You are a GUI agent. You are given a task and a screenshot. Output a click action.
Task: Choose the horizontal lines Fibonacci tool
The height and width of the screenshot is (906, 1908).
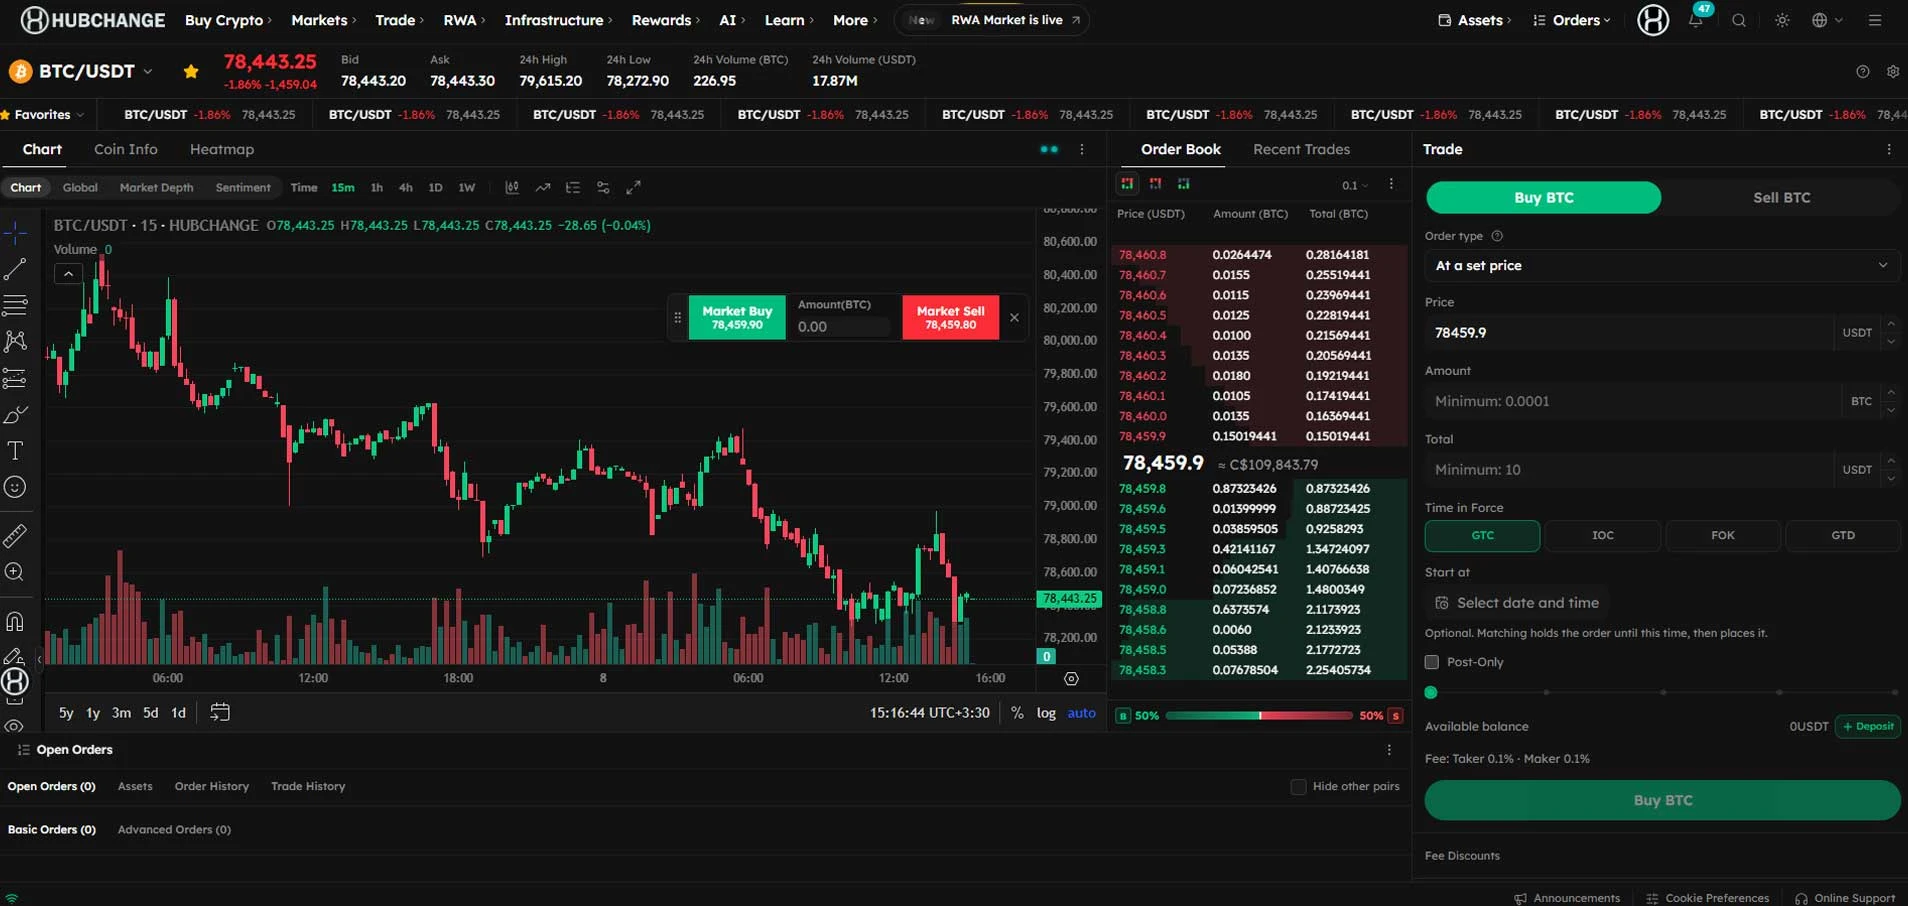(15, 305)
